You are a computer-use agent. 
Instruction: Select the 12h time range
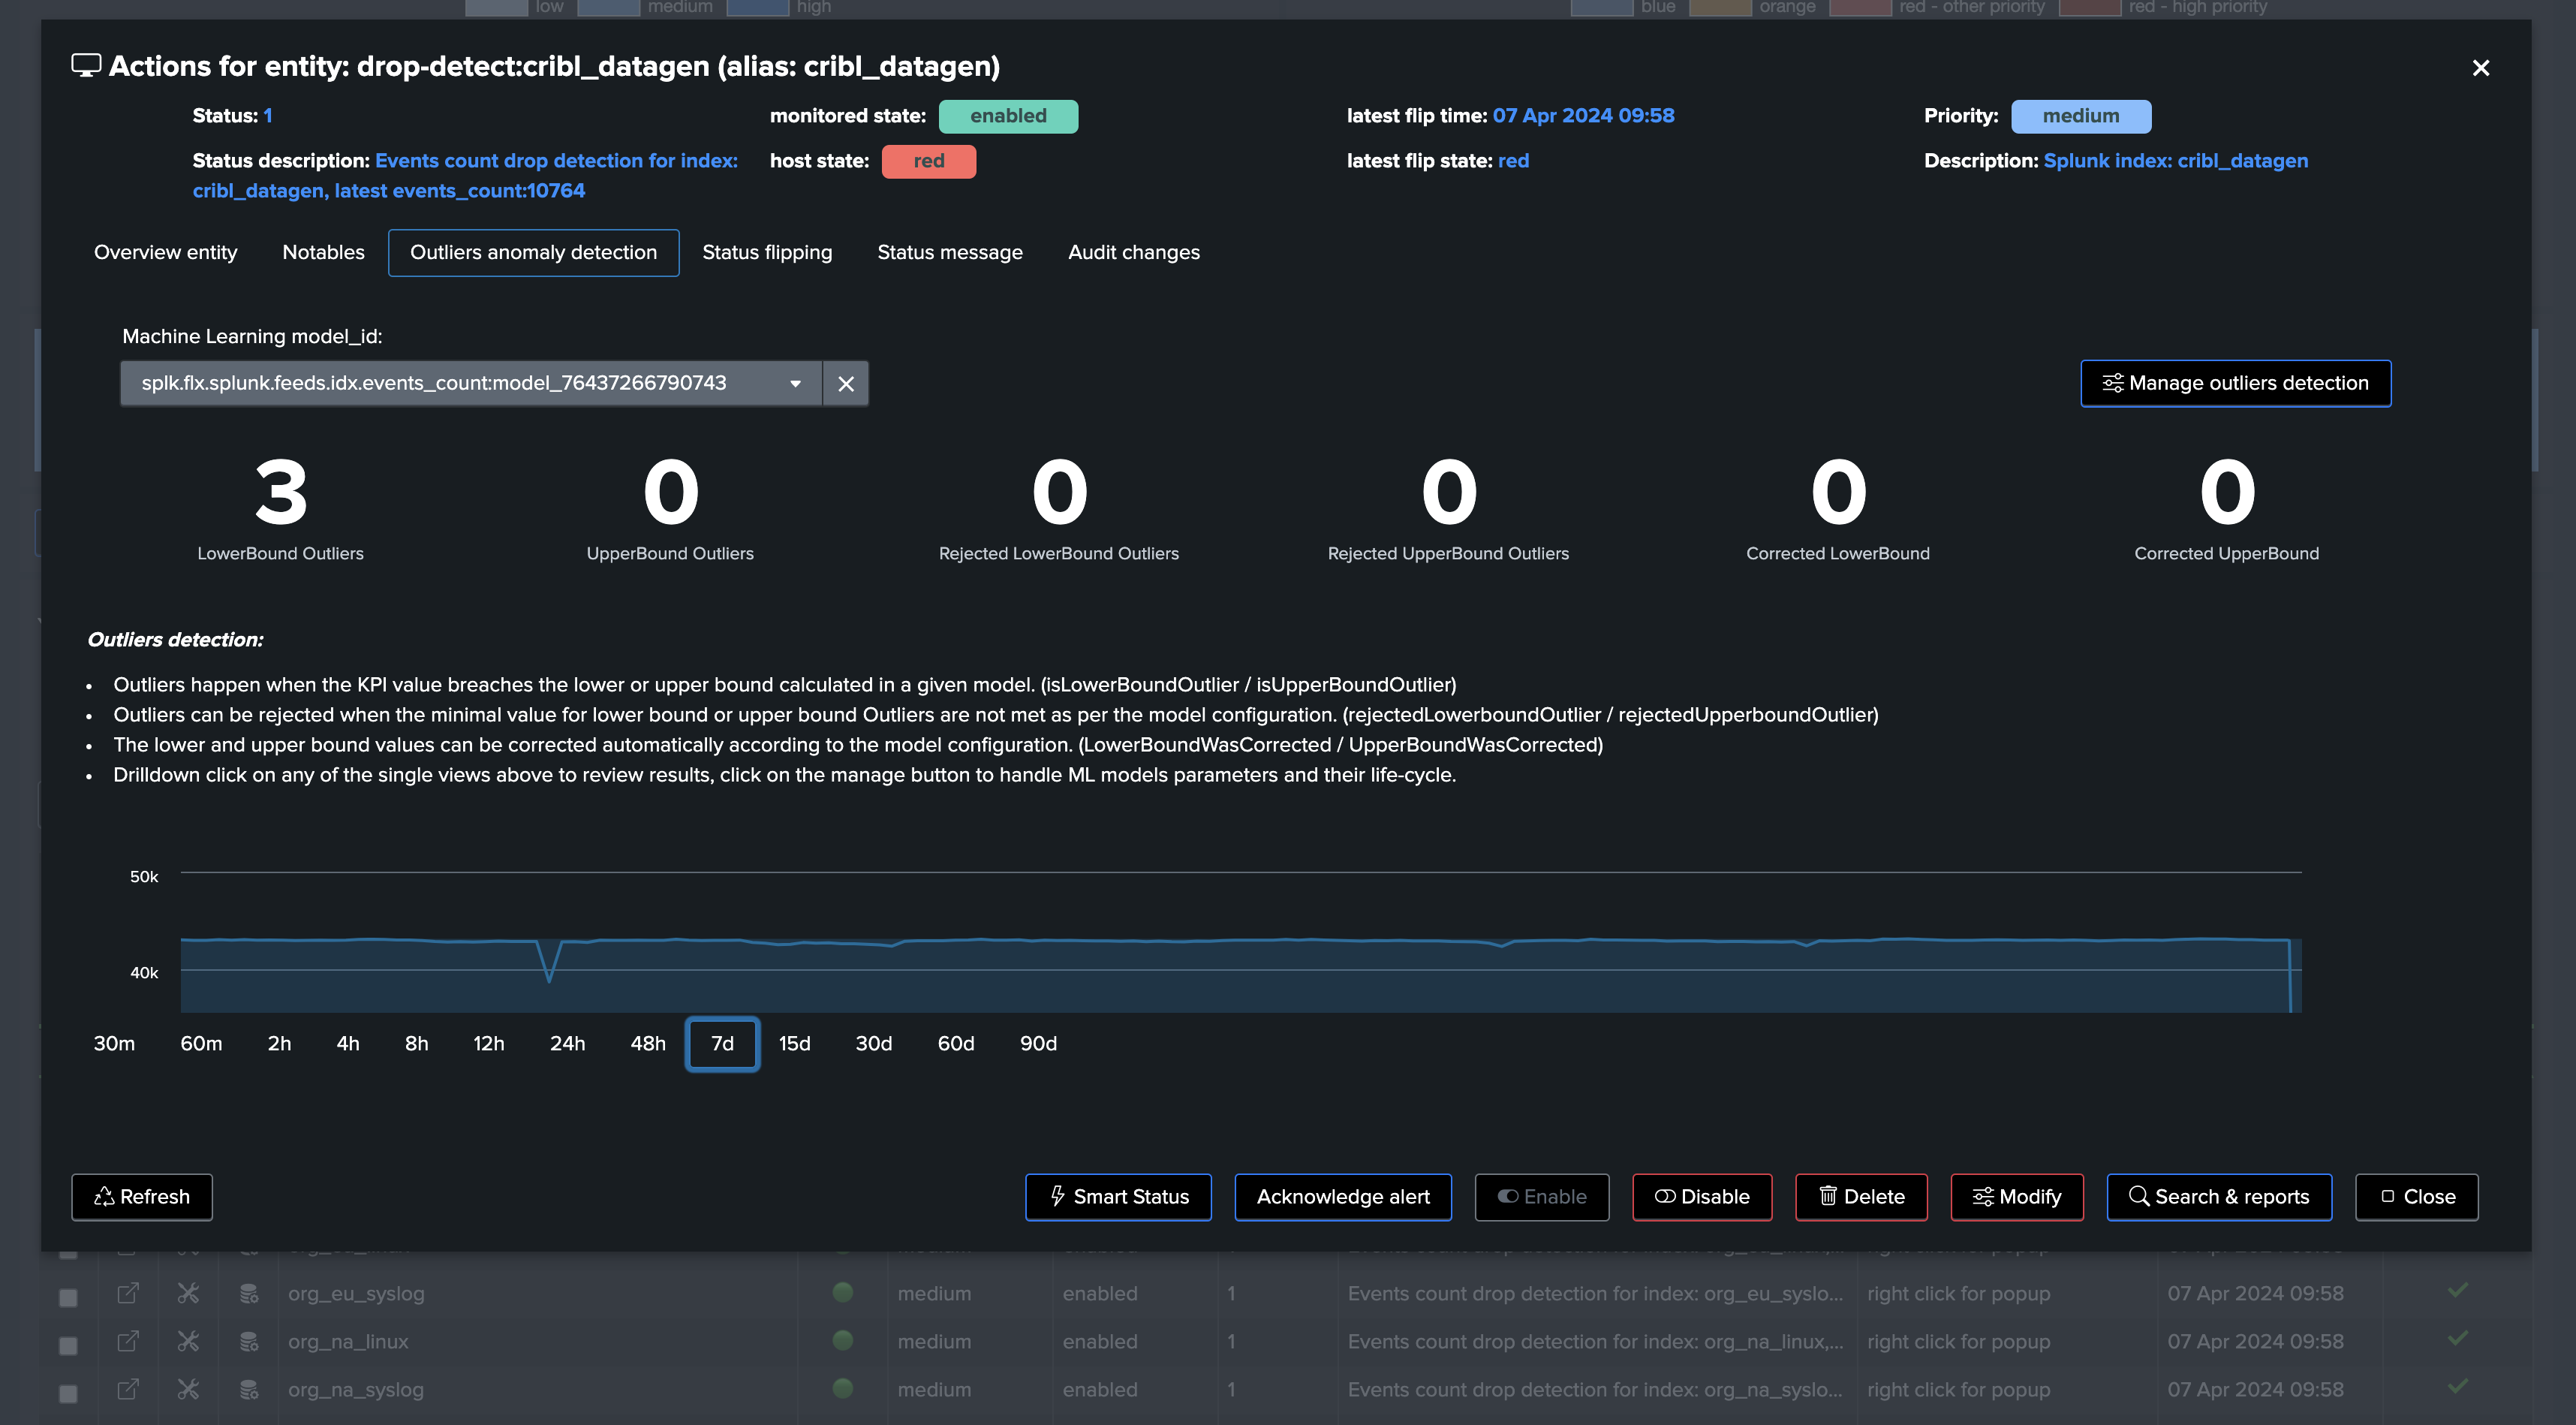(488, 1043)
